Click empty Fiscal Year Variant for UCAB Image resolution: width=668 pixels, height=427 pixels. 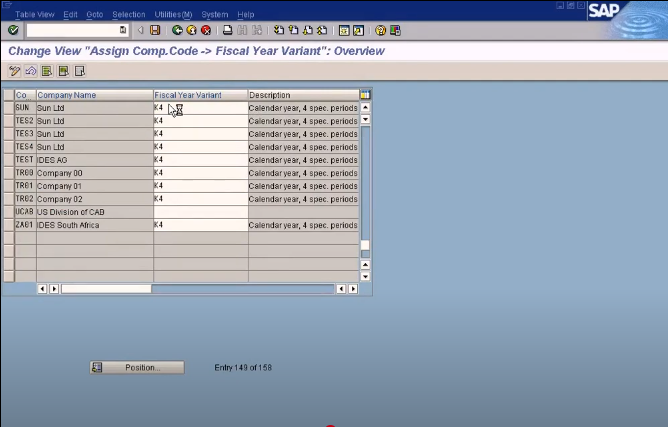click(201, 212)
